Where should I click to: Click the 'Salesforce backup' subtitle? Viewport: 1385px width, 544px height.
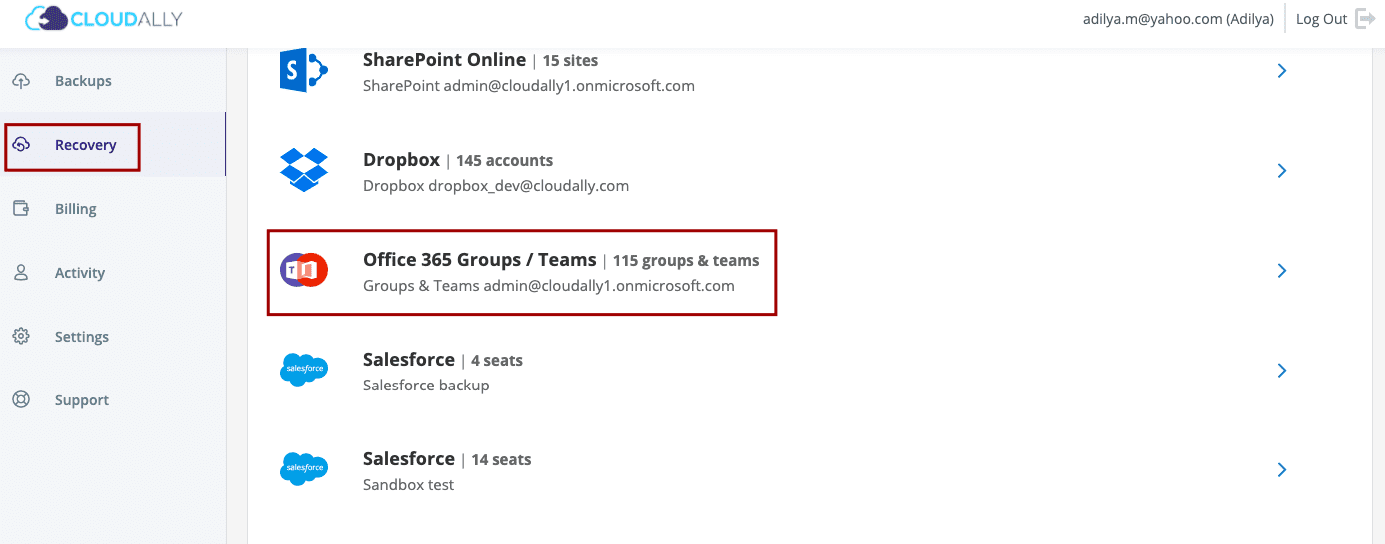pyautogui.click(x=426, y=385)
